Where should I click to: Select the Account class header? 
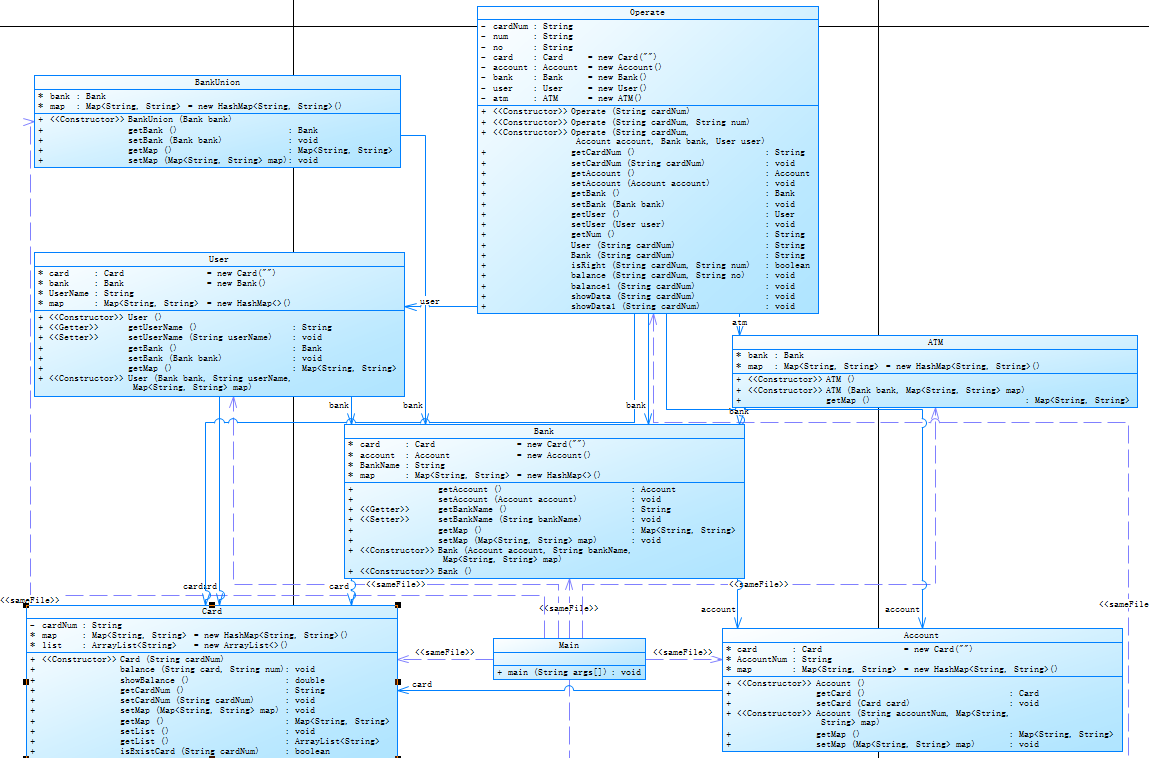click(x=921, y=635)
